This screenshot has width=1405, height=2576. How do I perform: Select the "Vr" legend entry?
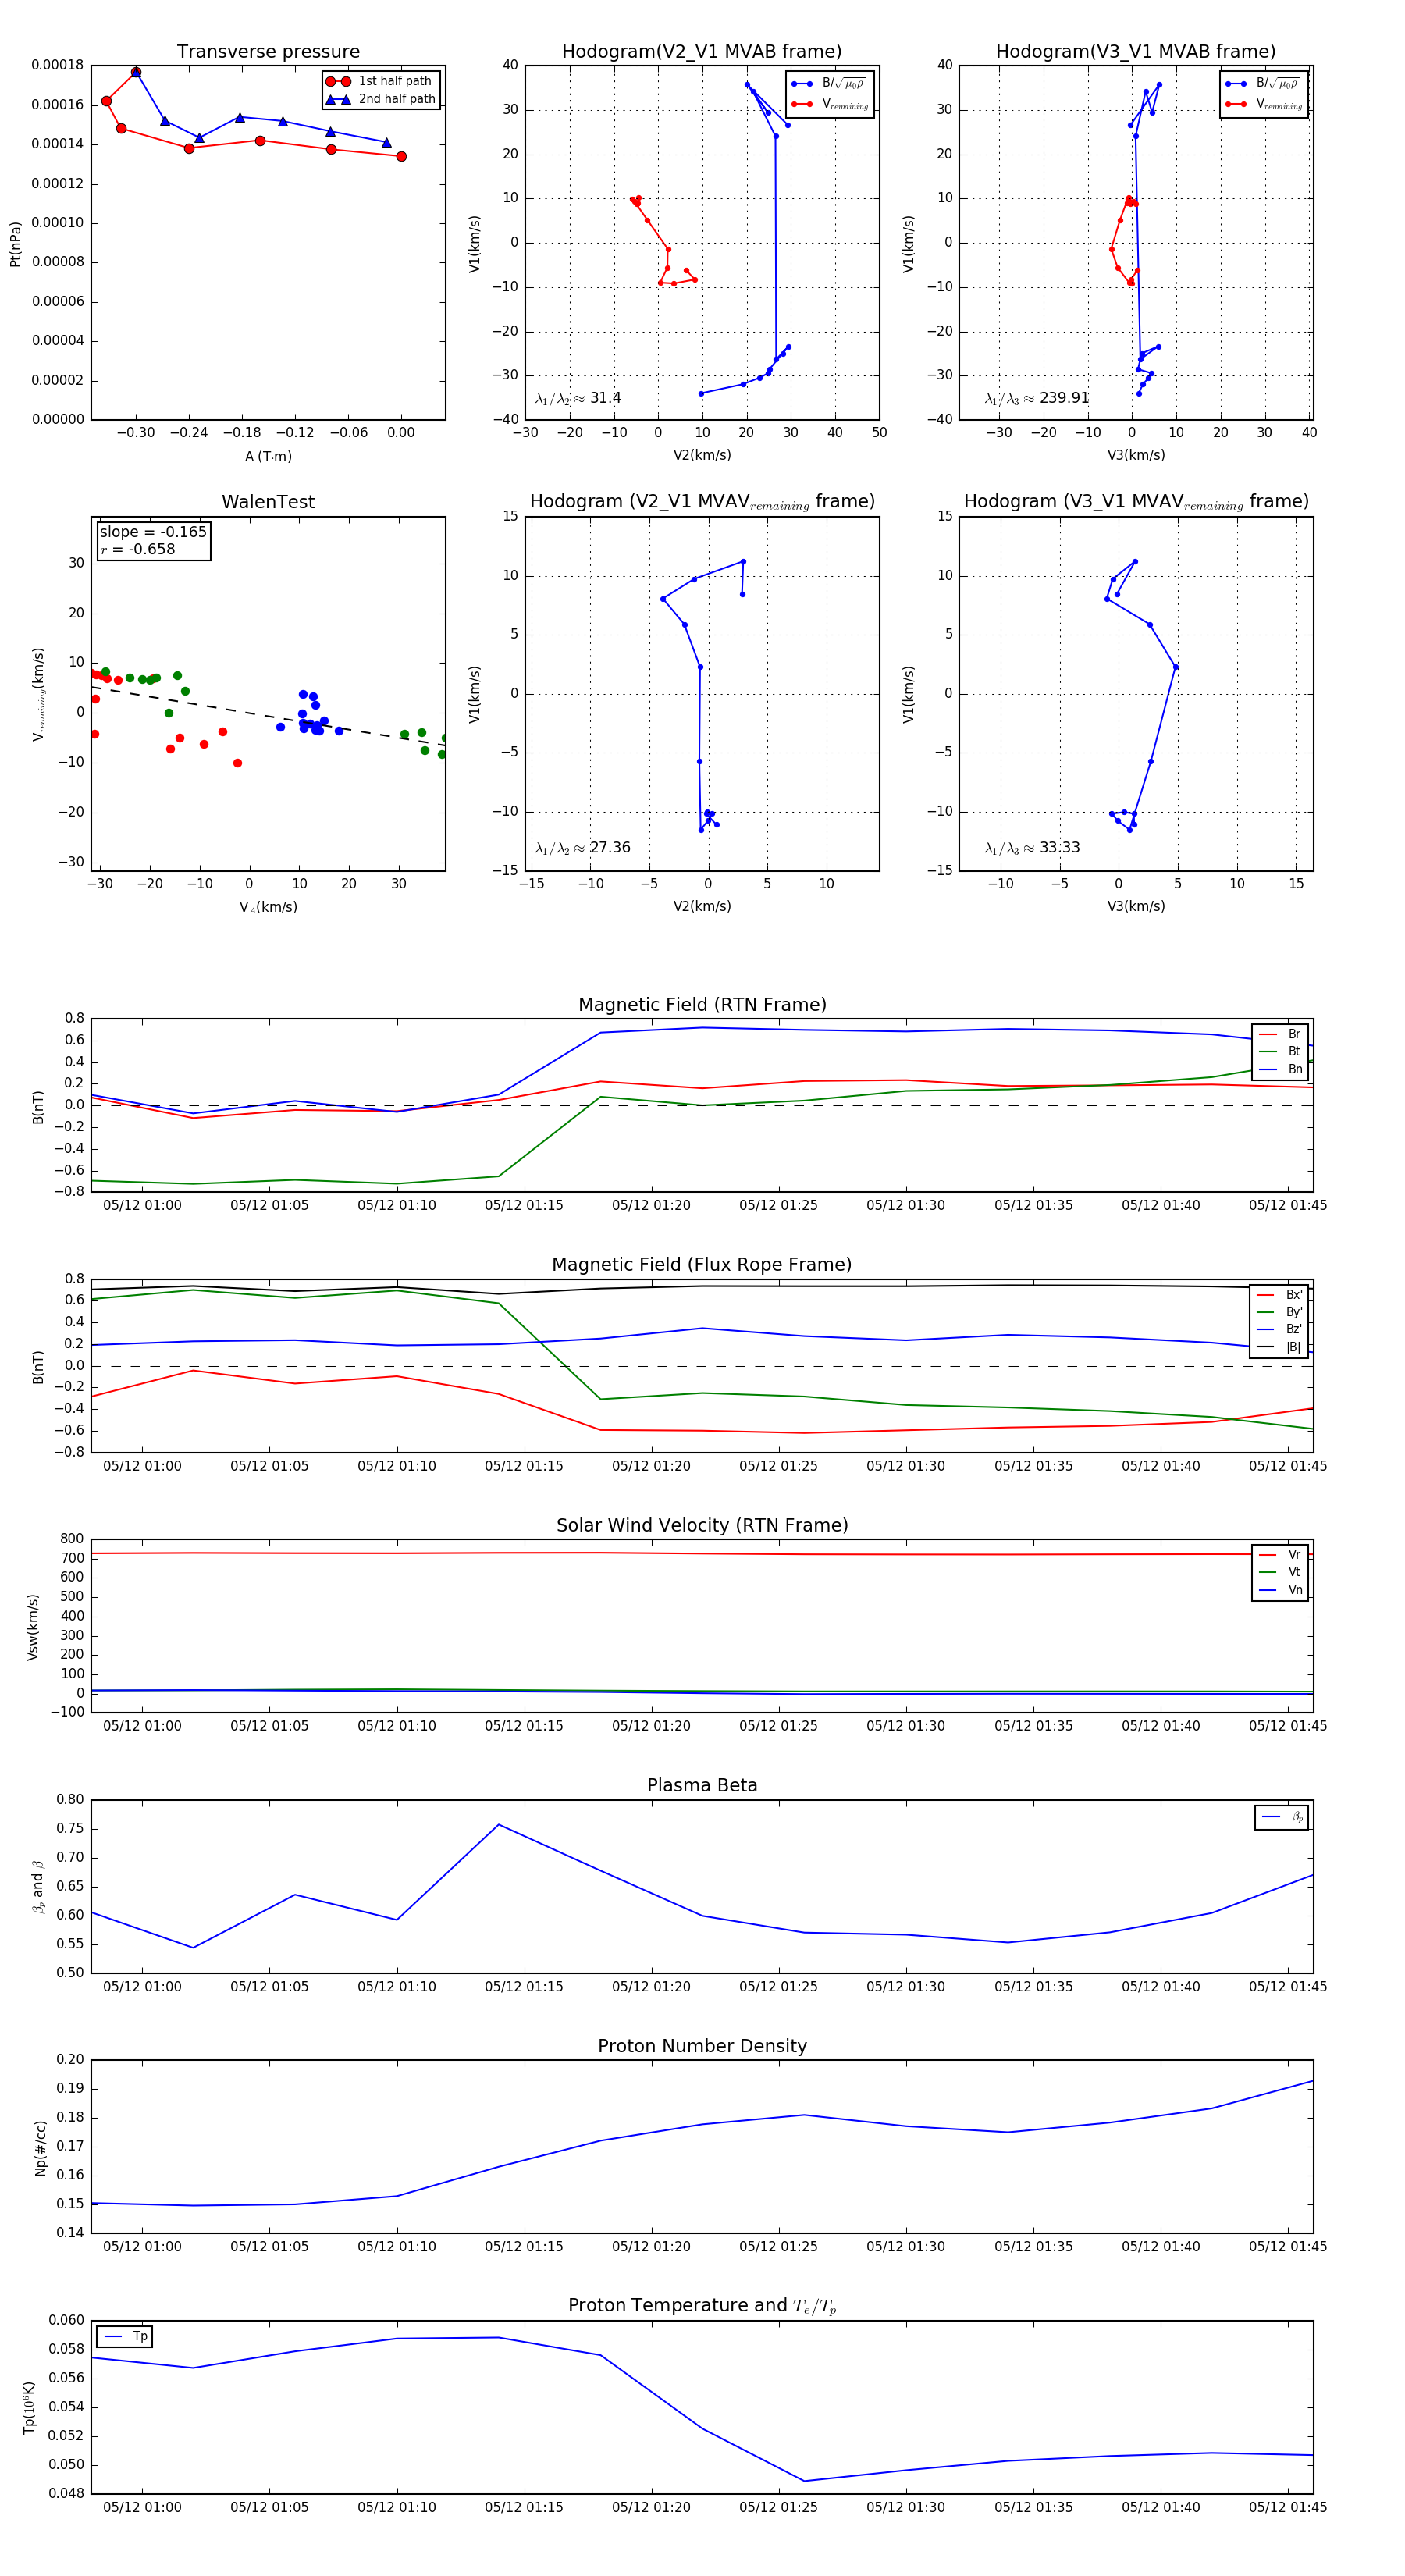(x=1280, y=1555)
